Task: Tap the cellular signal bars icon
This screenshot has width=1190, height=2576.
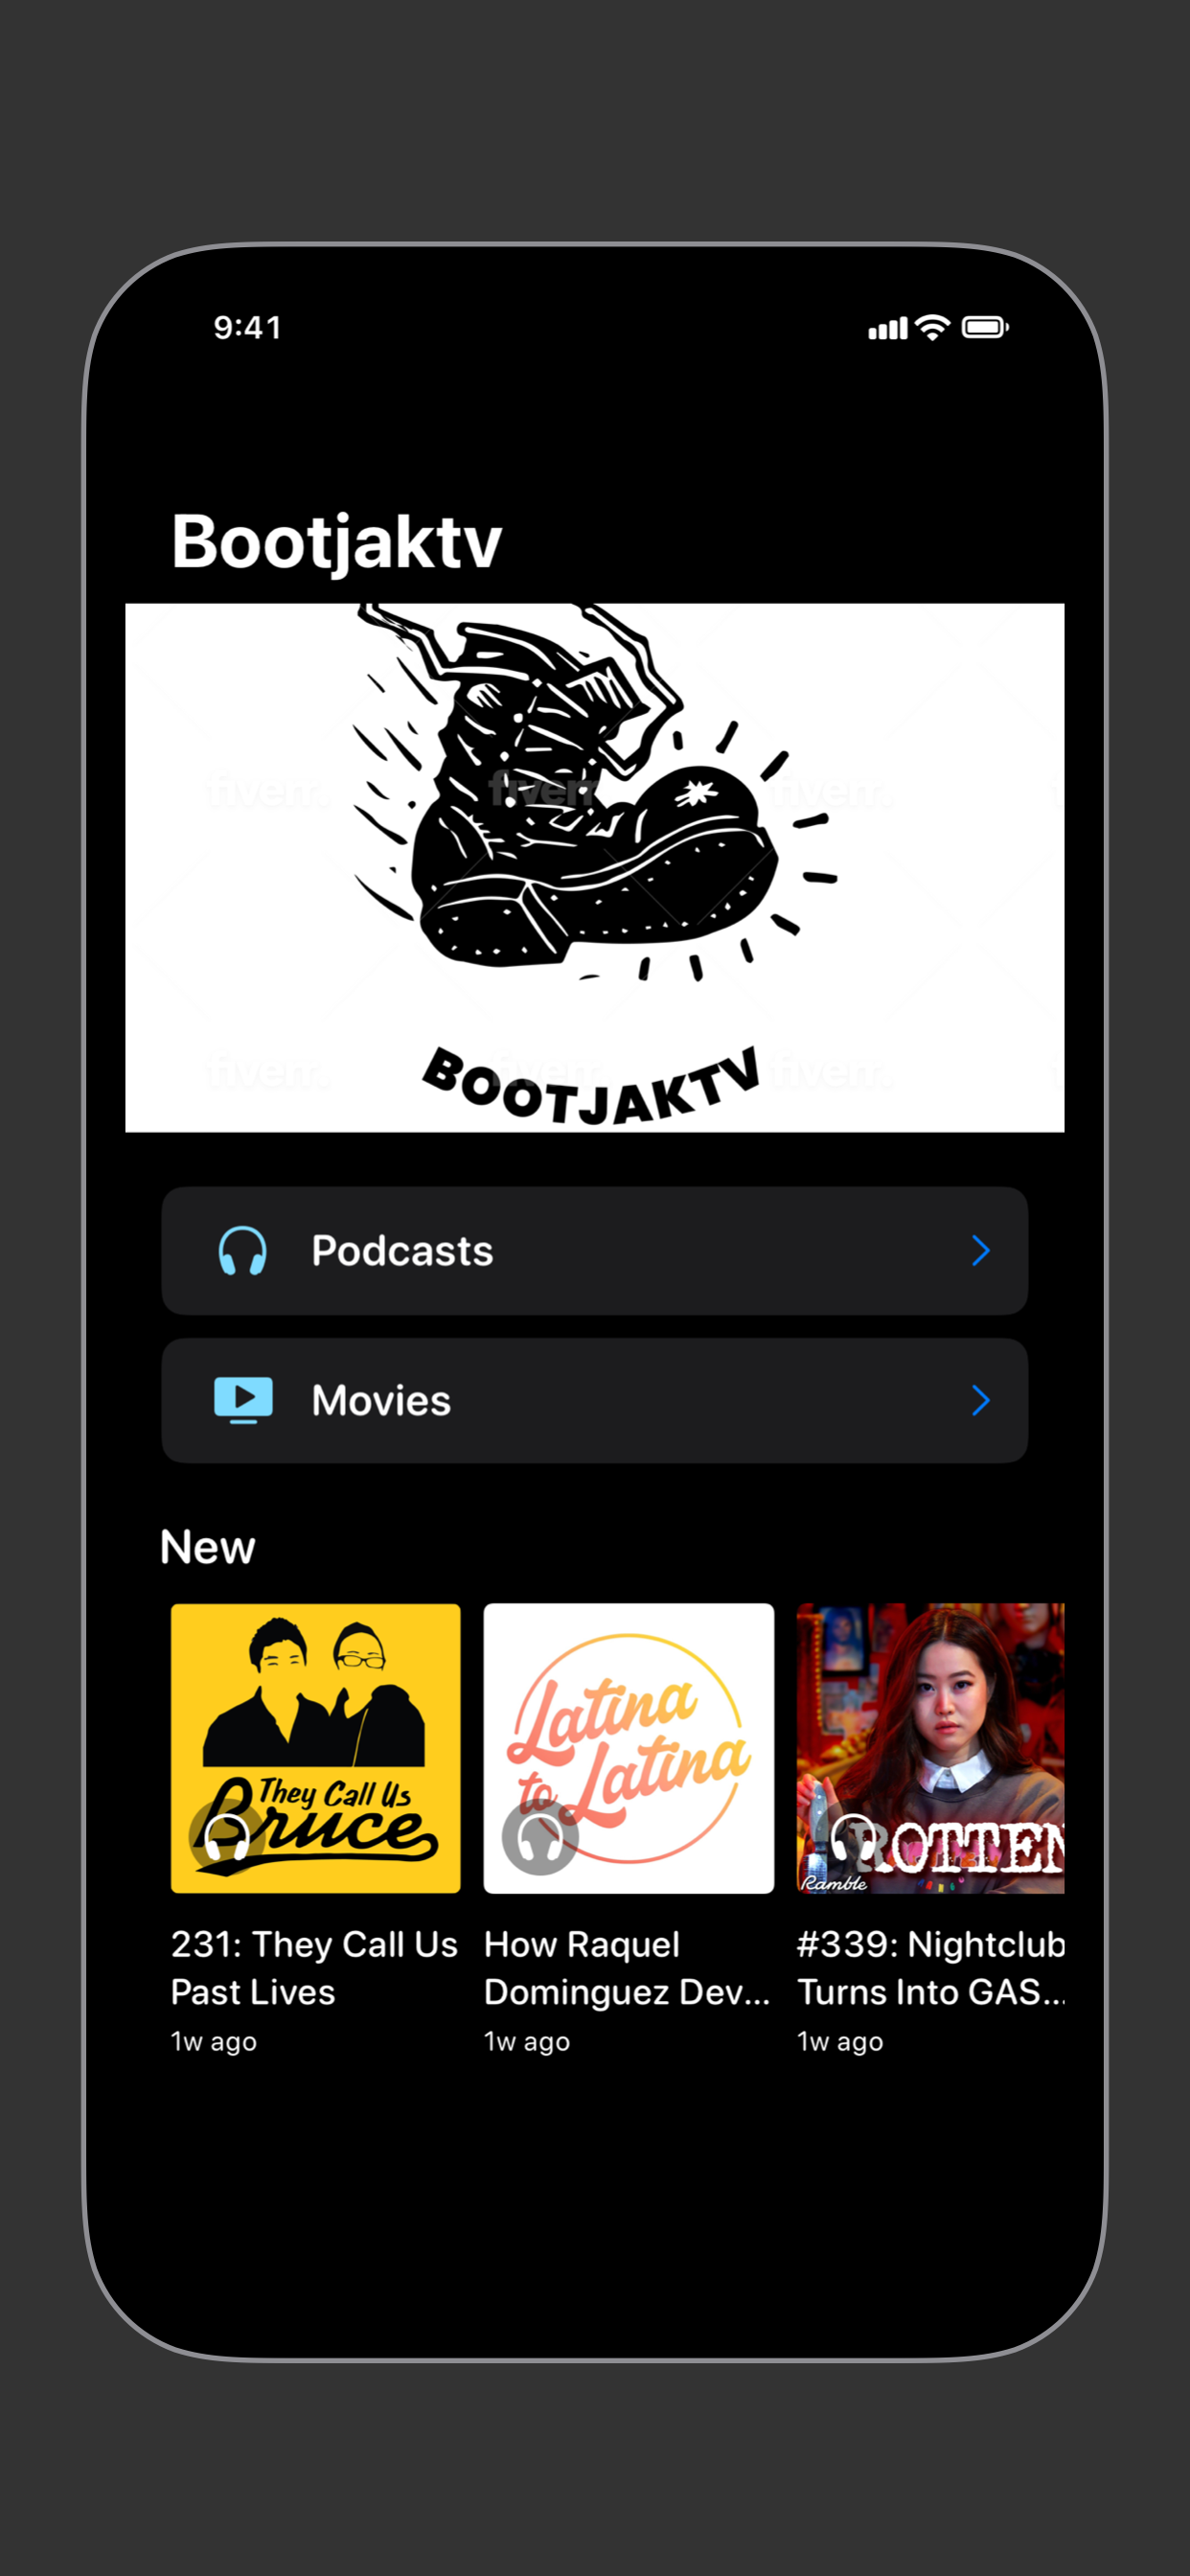Action: (x=887, y=328)
